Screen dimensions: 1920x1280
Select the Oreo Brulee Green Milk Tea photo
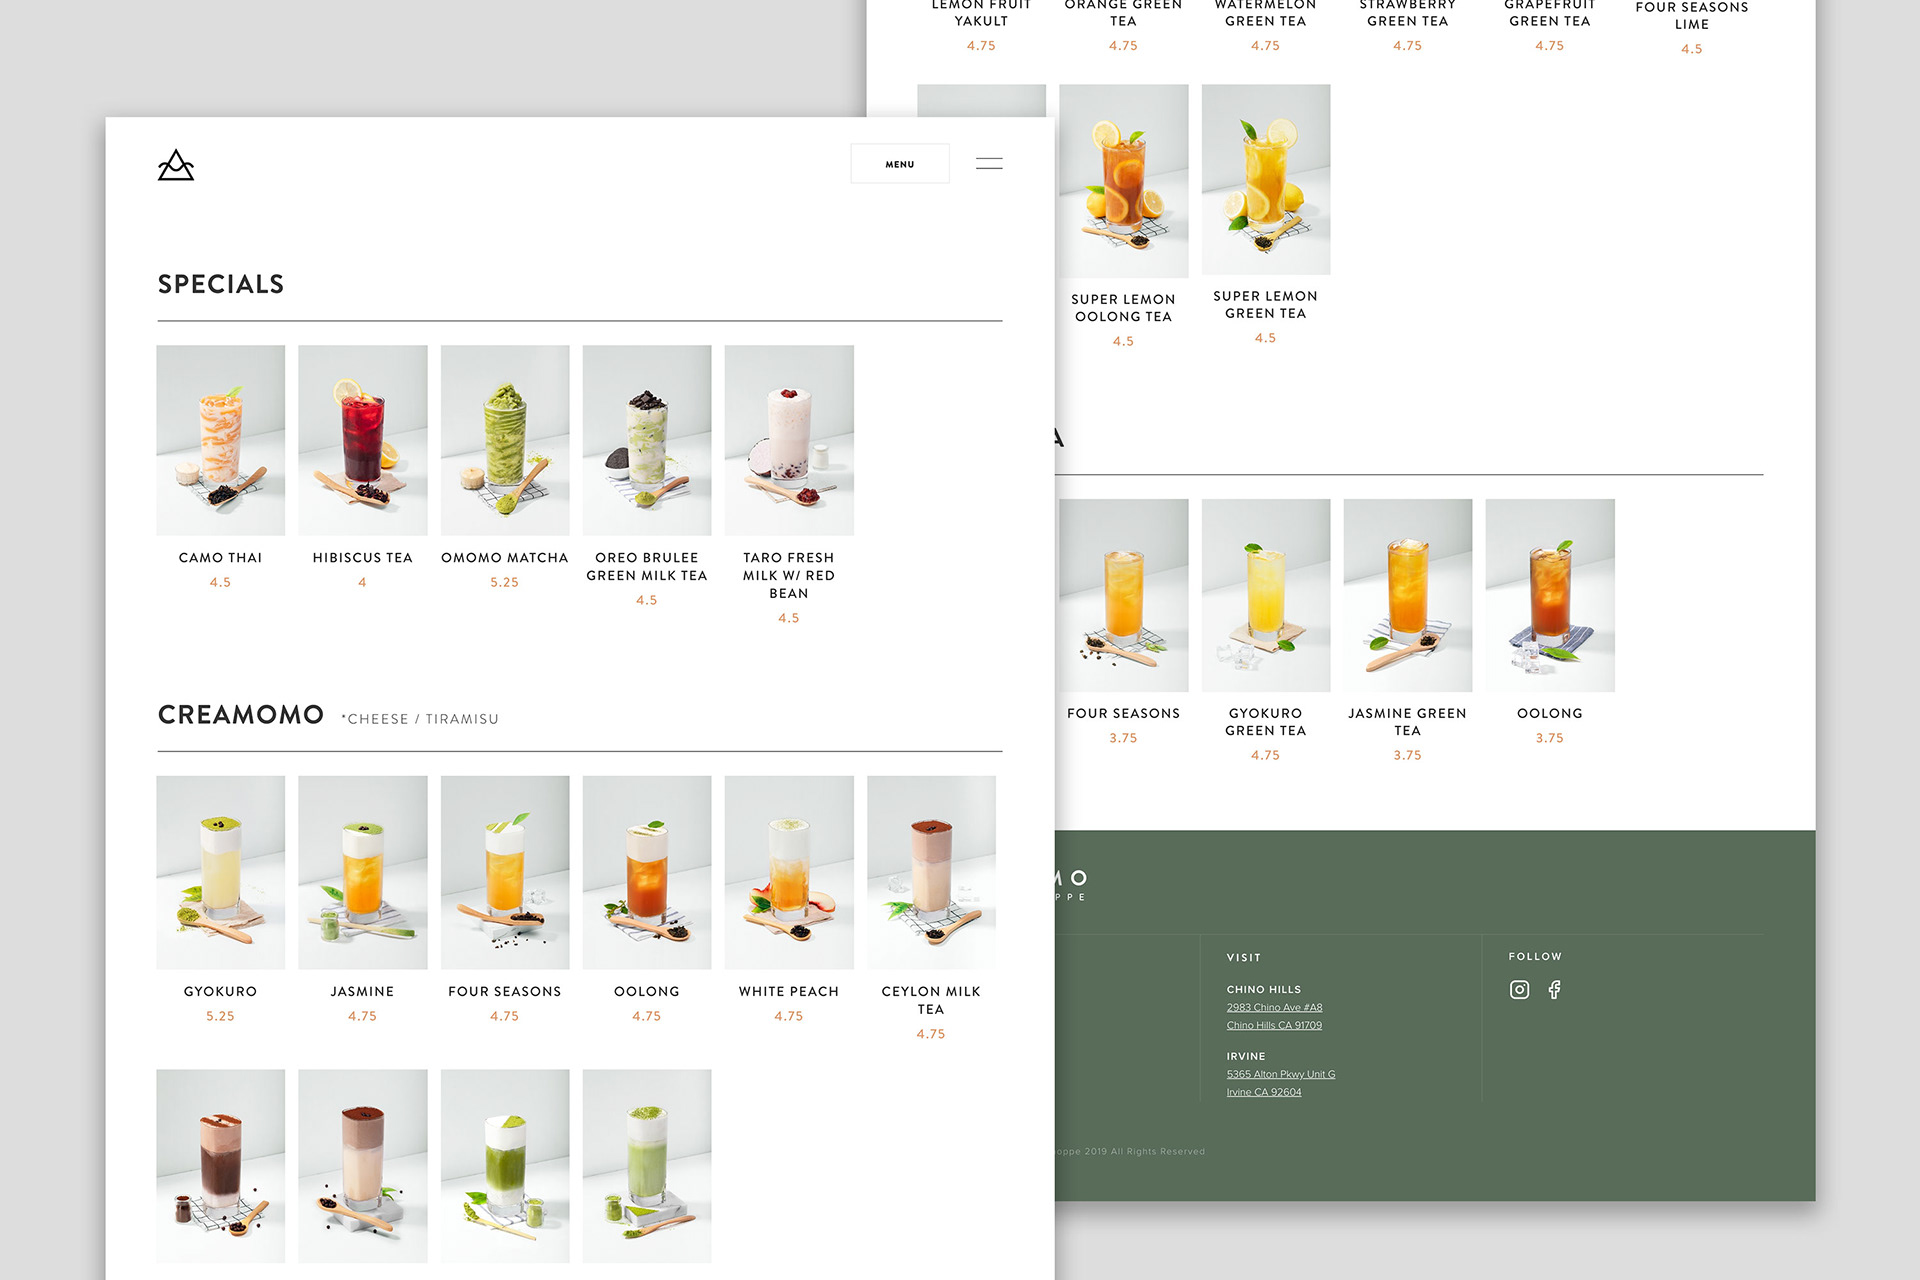(x=646, y=440)
